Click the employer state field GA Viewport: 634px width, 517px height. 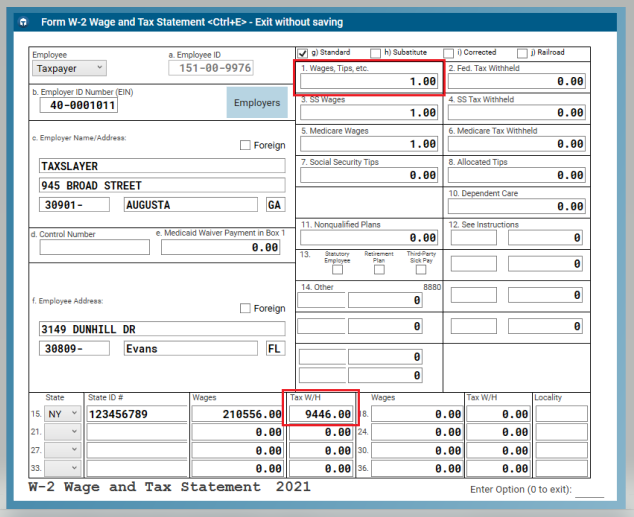coord(276,205)
